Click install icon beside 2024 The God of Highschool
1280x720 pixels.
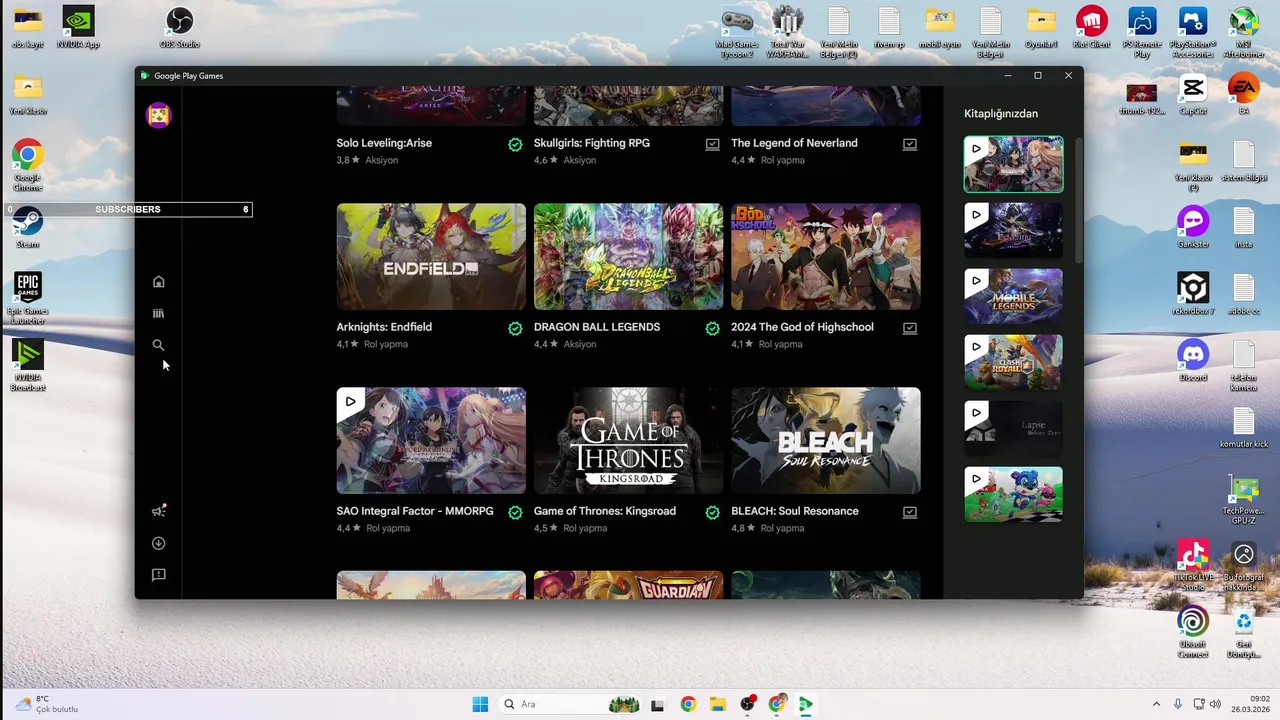909,328
